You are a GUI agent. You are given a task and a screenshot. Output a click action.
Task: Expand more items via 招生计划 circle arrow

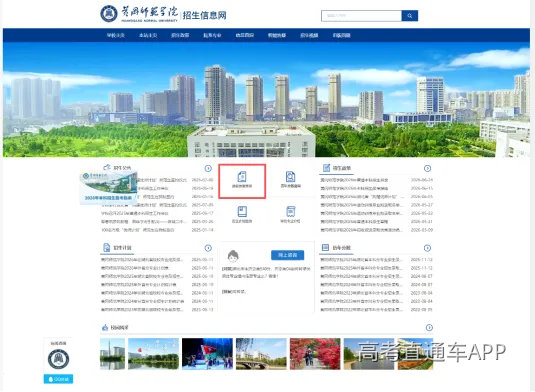tap(208, 248)
